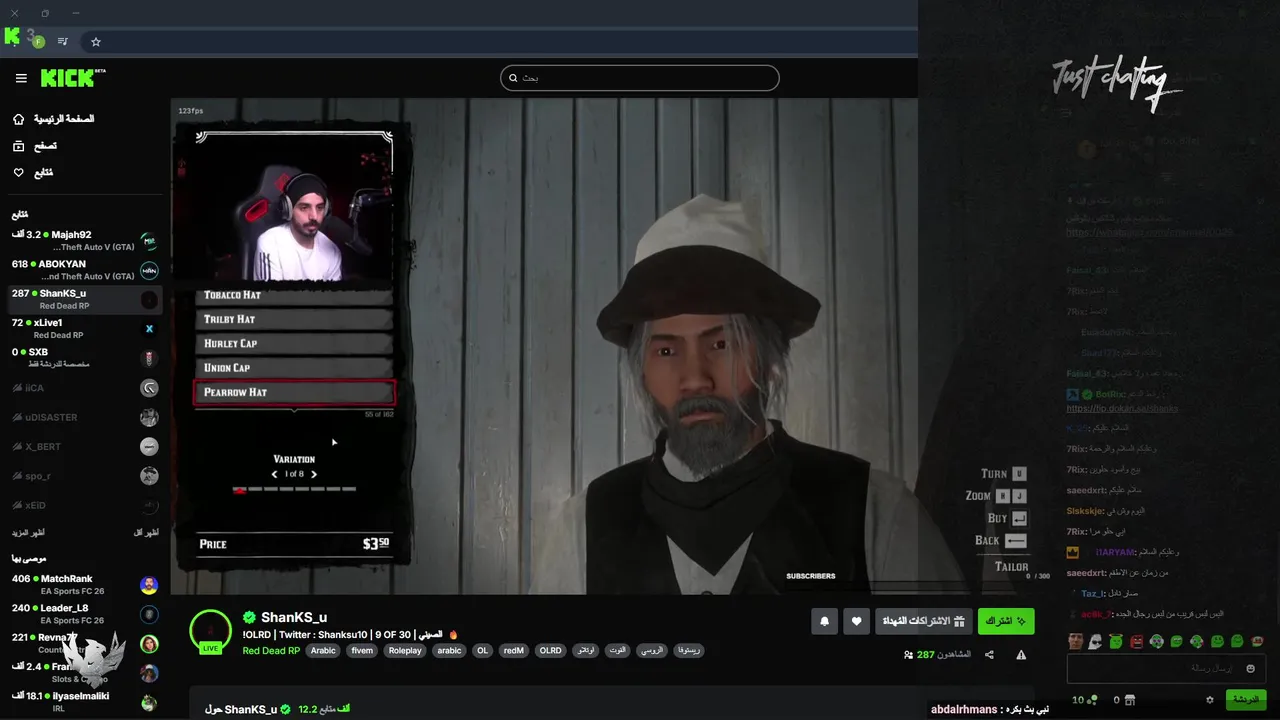Click ShanKS_u's live avatar below the video
Screen dimensions: 1280x720
tap(211, 631)
